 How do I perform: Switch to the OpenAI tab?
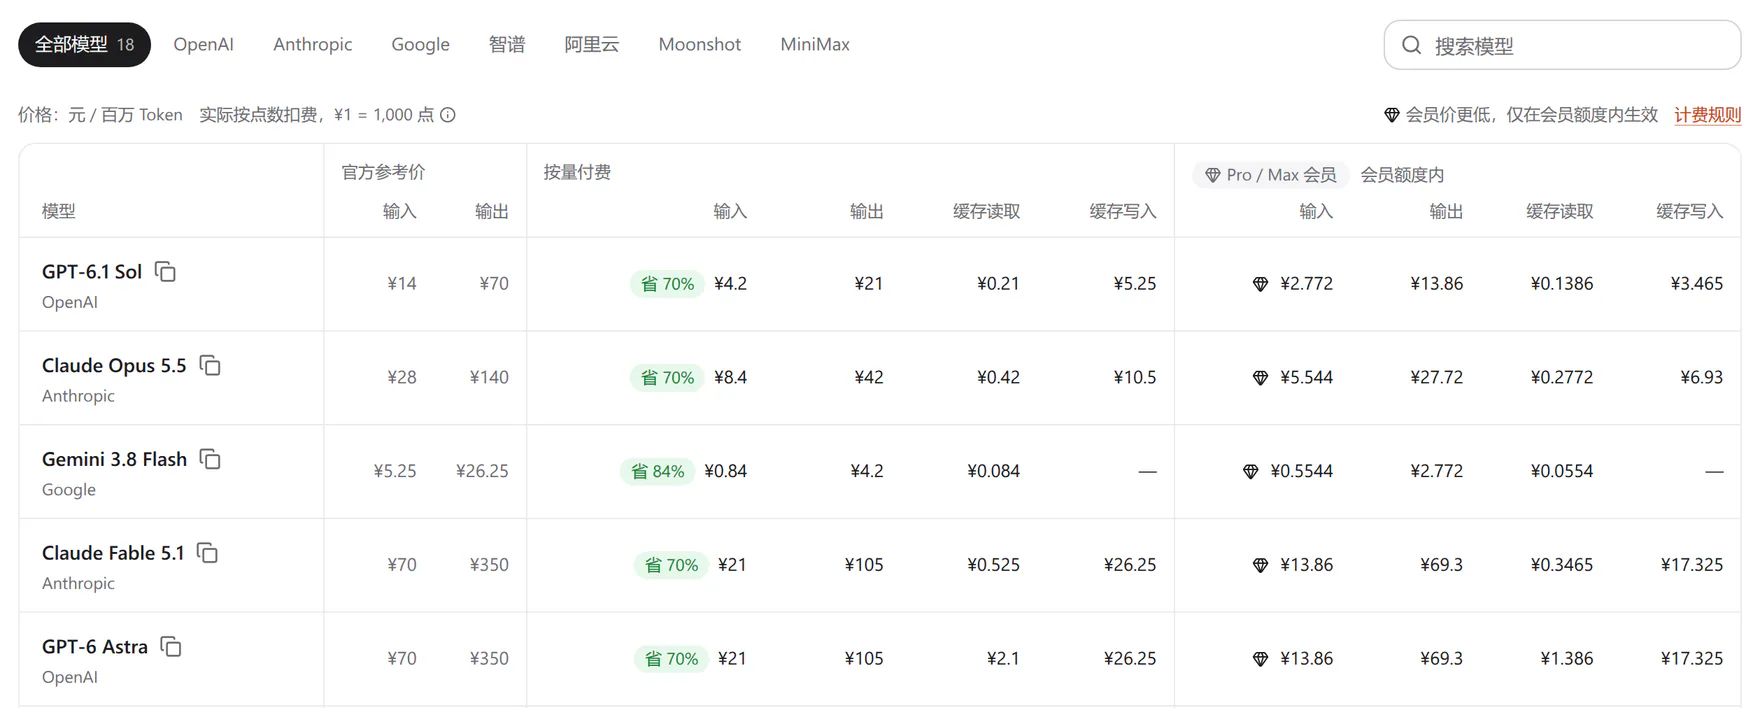pyautogui.click(x=203, y=45)
